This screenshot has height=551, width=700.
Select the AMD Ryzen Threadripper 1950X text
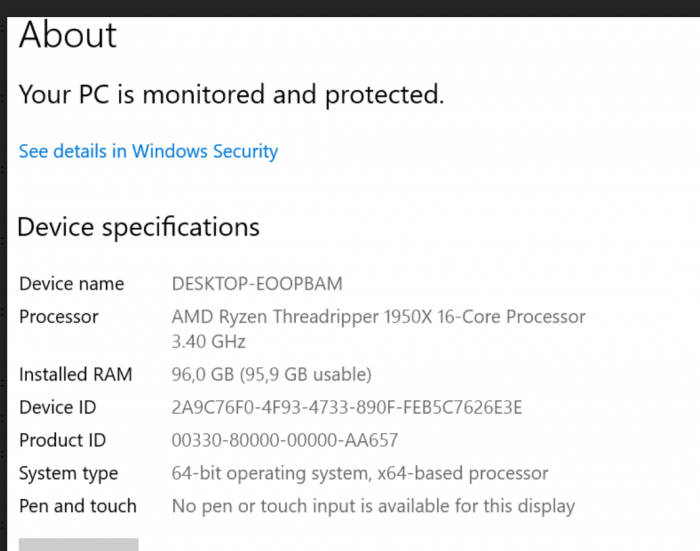302,317
